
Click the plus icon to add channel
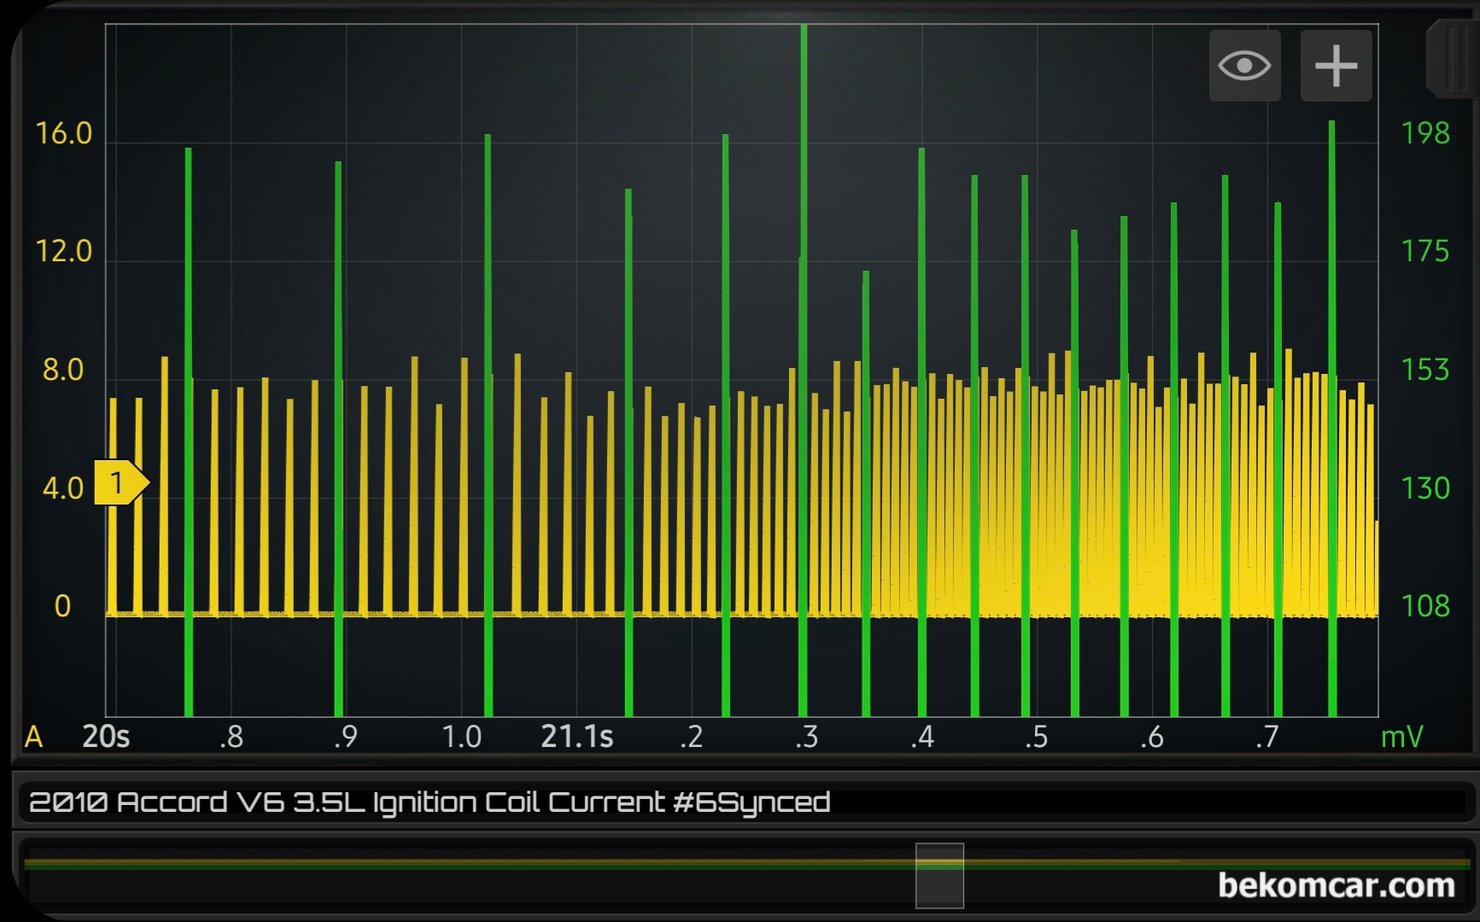pos(1336,66)
